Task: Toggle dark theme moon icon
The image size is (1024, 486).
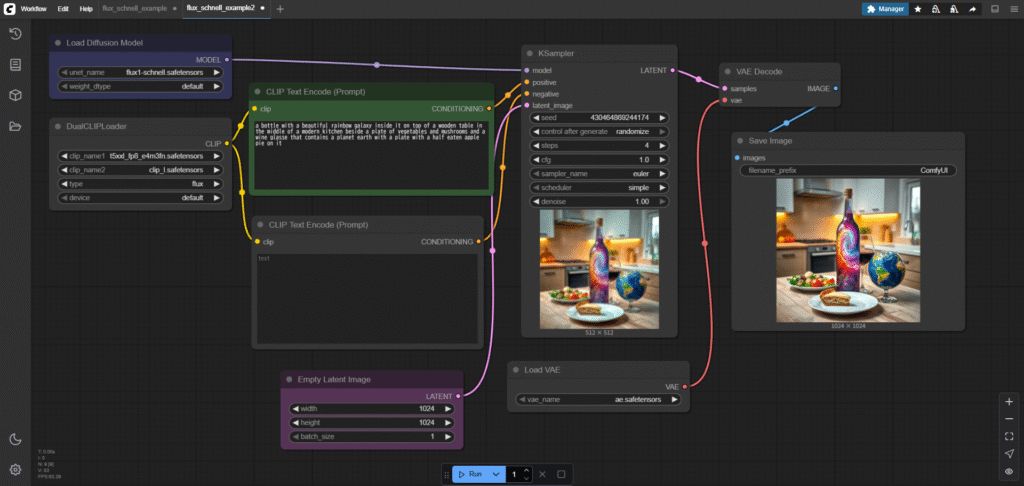Action: (16, 439)
